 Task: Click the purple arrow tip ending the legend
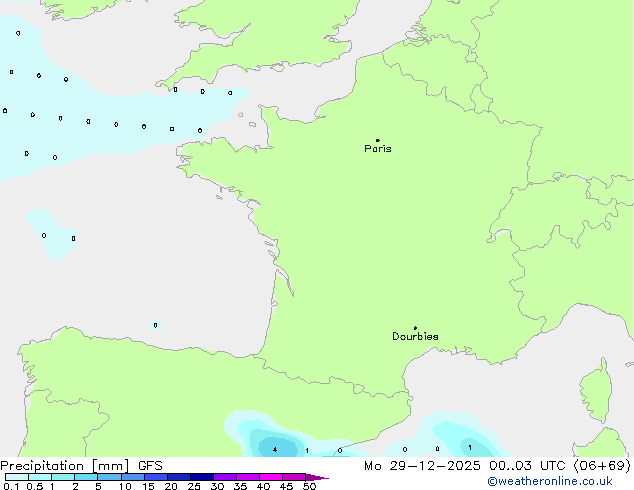[317, 477]
